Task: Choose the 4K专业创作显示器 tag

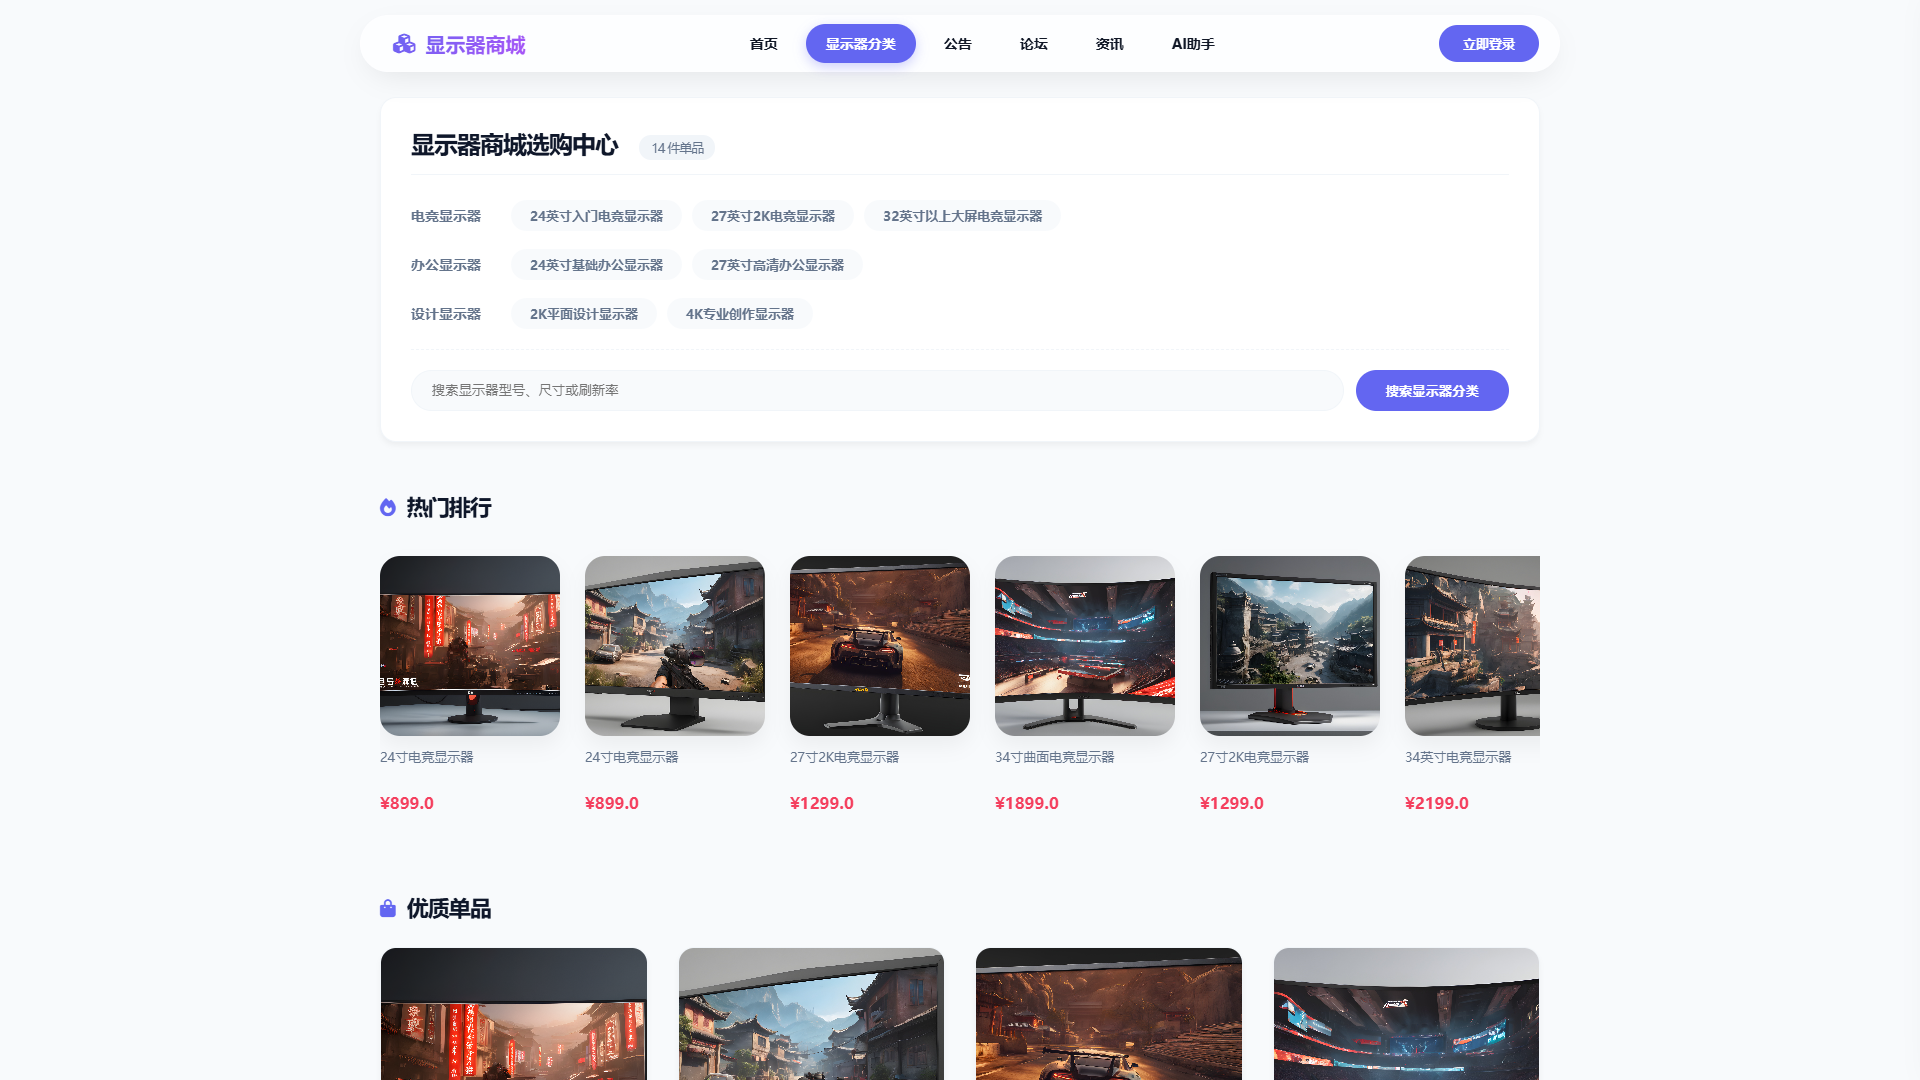Action: click(x=740, y=314)
